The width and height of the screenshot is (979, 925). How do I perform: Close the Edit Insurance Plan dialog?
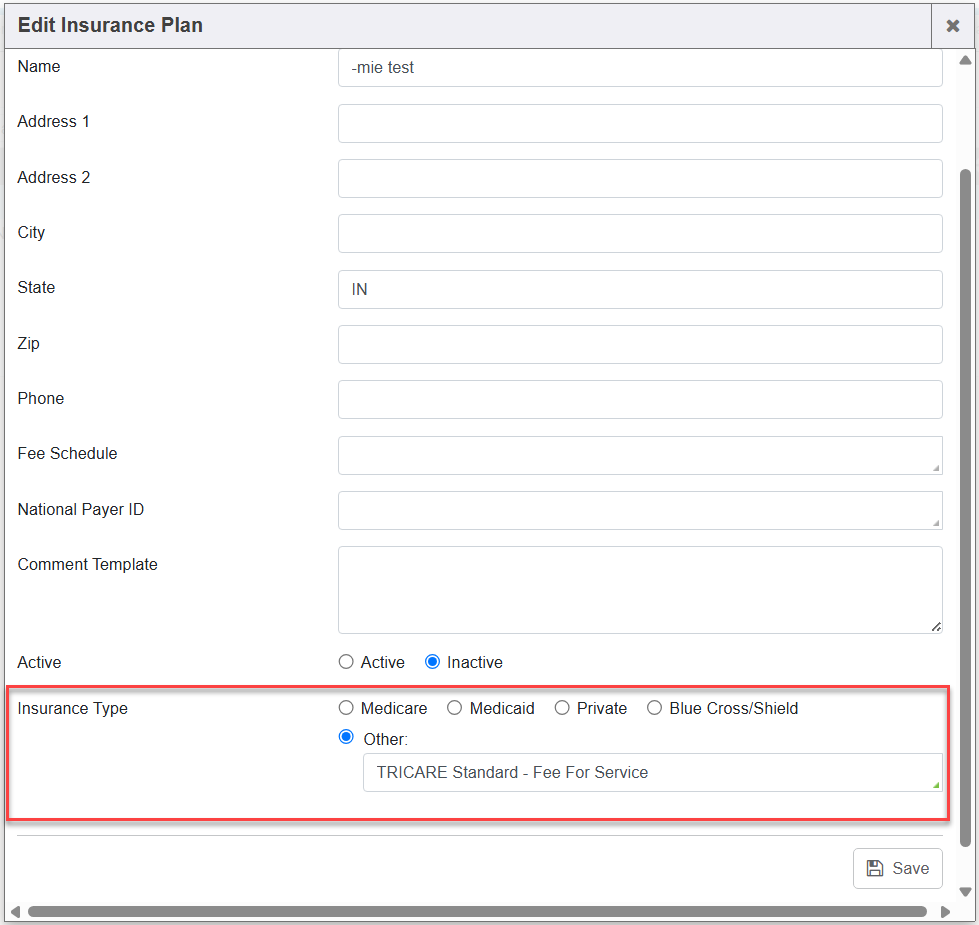pyautogui.click(x=952, y=26)
